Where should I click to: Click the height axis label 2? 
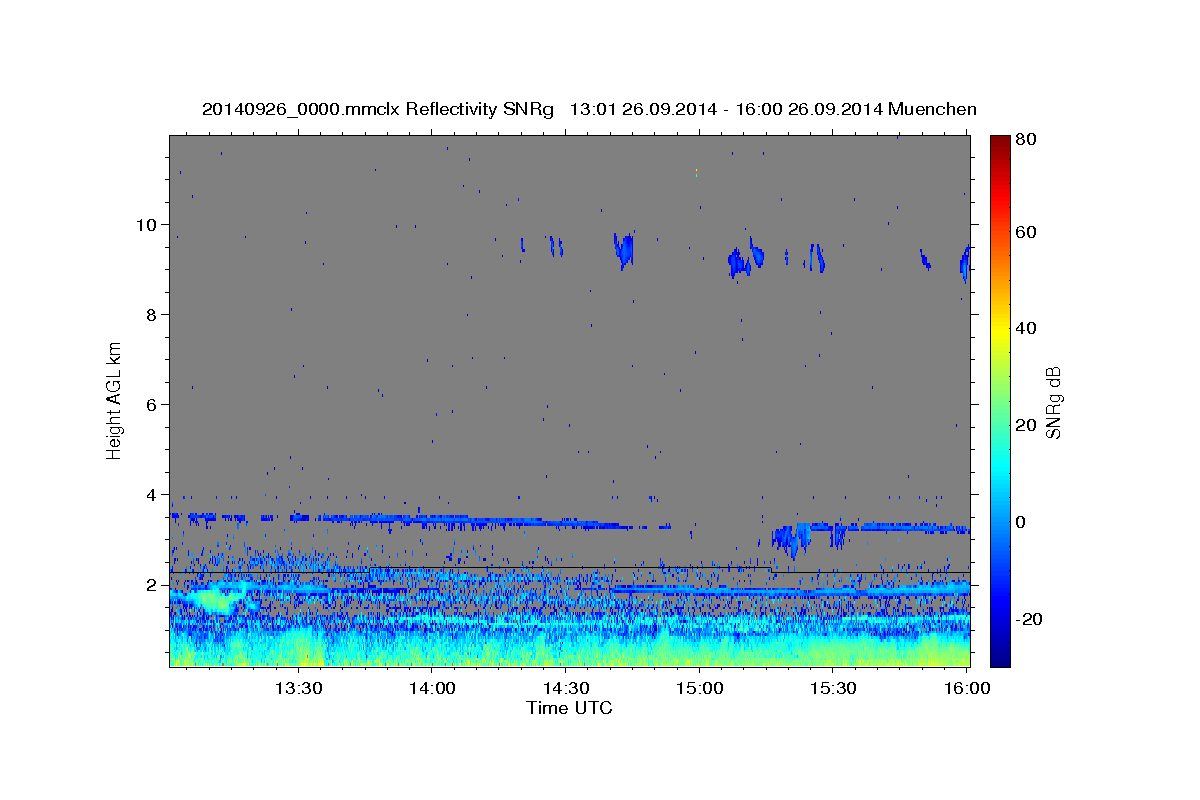point(151,585)
